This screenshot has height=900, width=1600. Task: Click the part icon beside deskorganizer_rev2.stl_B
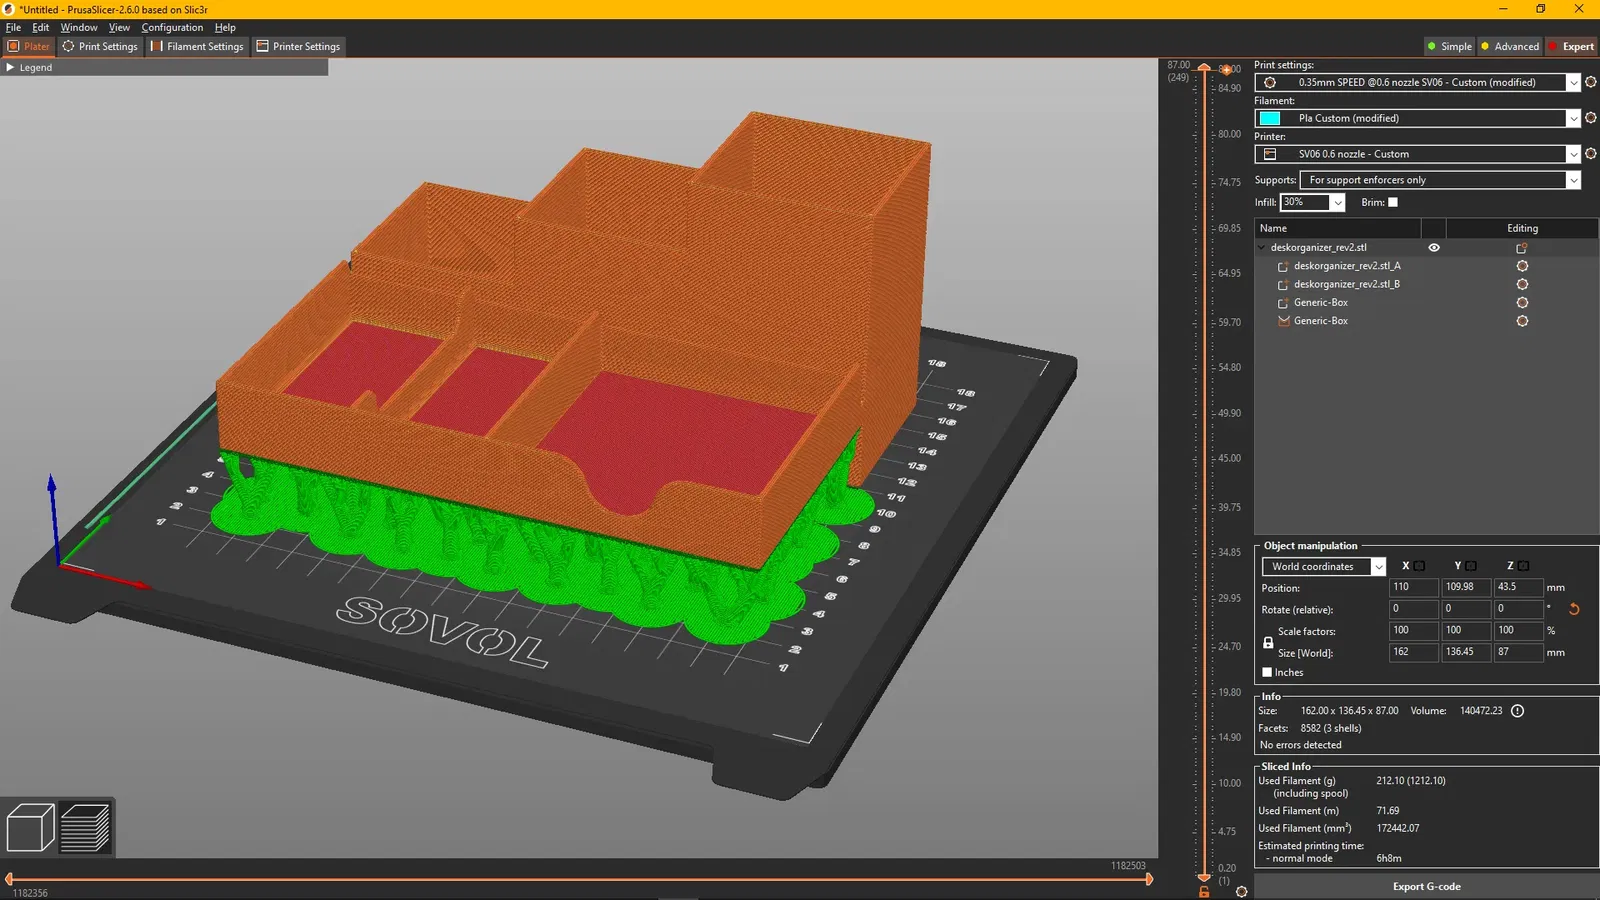coord(1283,285)
